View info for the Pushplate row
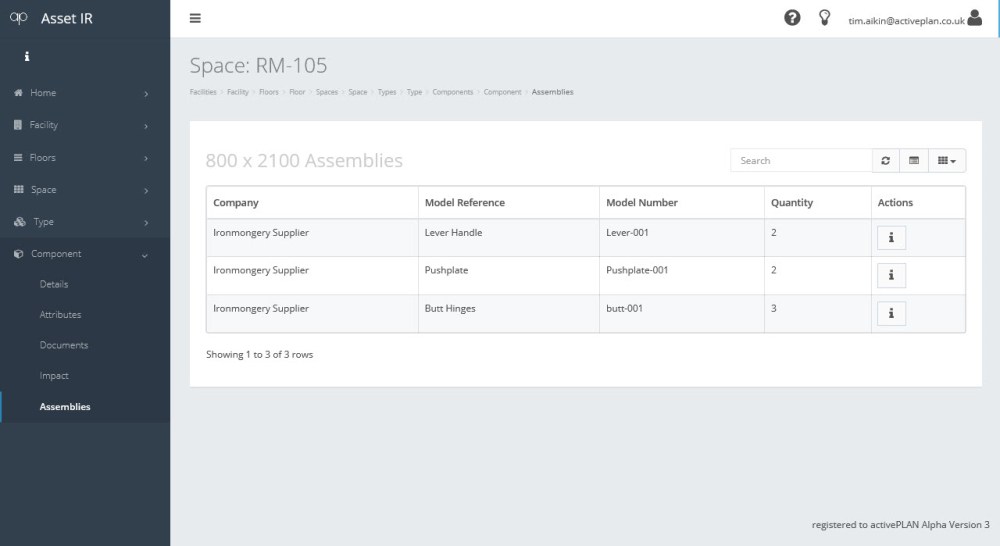This screenshot has width=1000, height=546. click(891, 275)
